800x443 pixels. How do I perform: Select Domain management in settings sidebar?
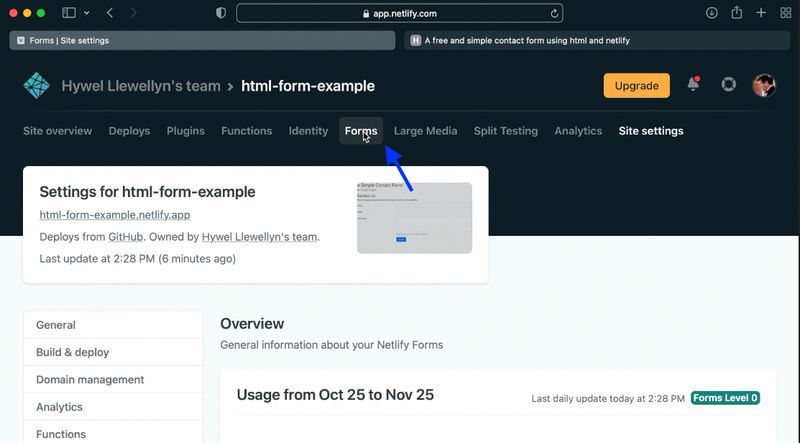coord(113,379)
